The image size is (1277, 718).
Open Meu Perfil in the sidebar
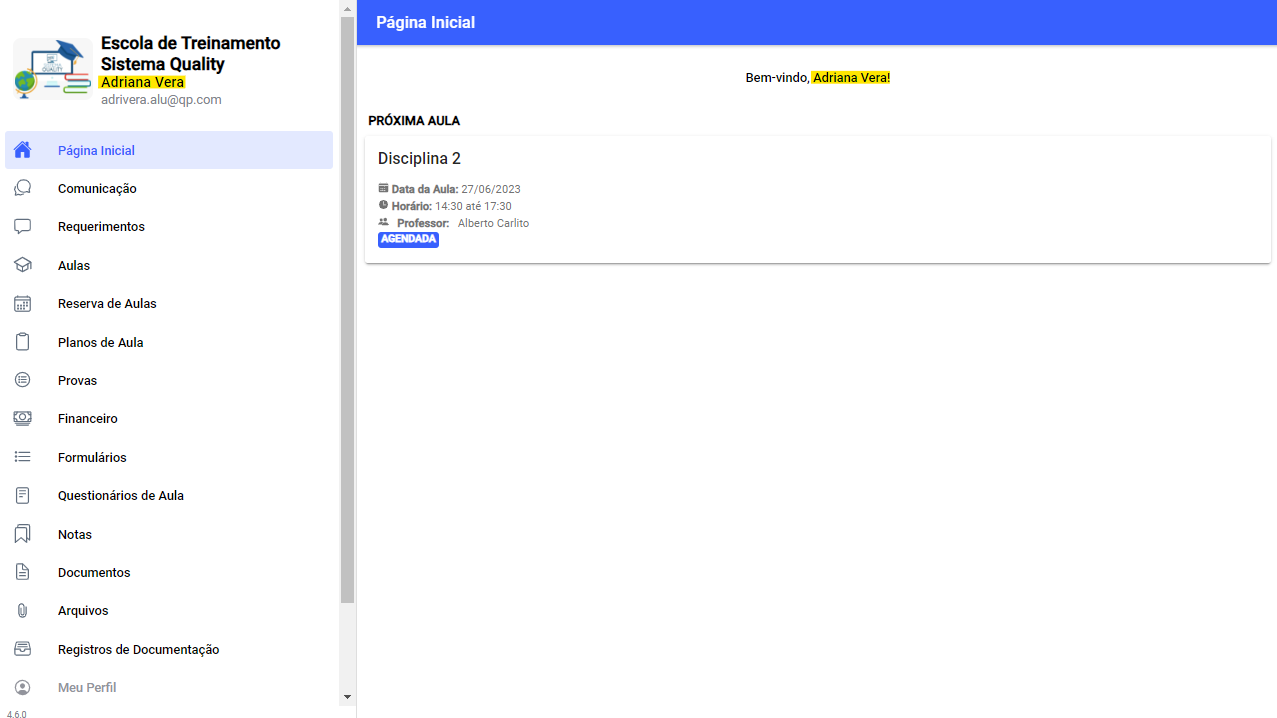87,688
